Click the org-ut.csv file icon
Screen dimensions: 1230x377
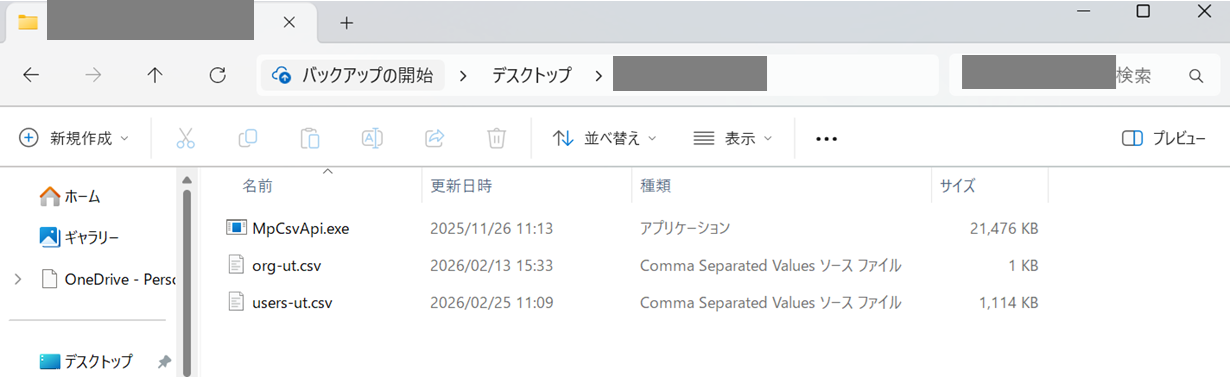click(x=236, y=265)
